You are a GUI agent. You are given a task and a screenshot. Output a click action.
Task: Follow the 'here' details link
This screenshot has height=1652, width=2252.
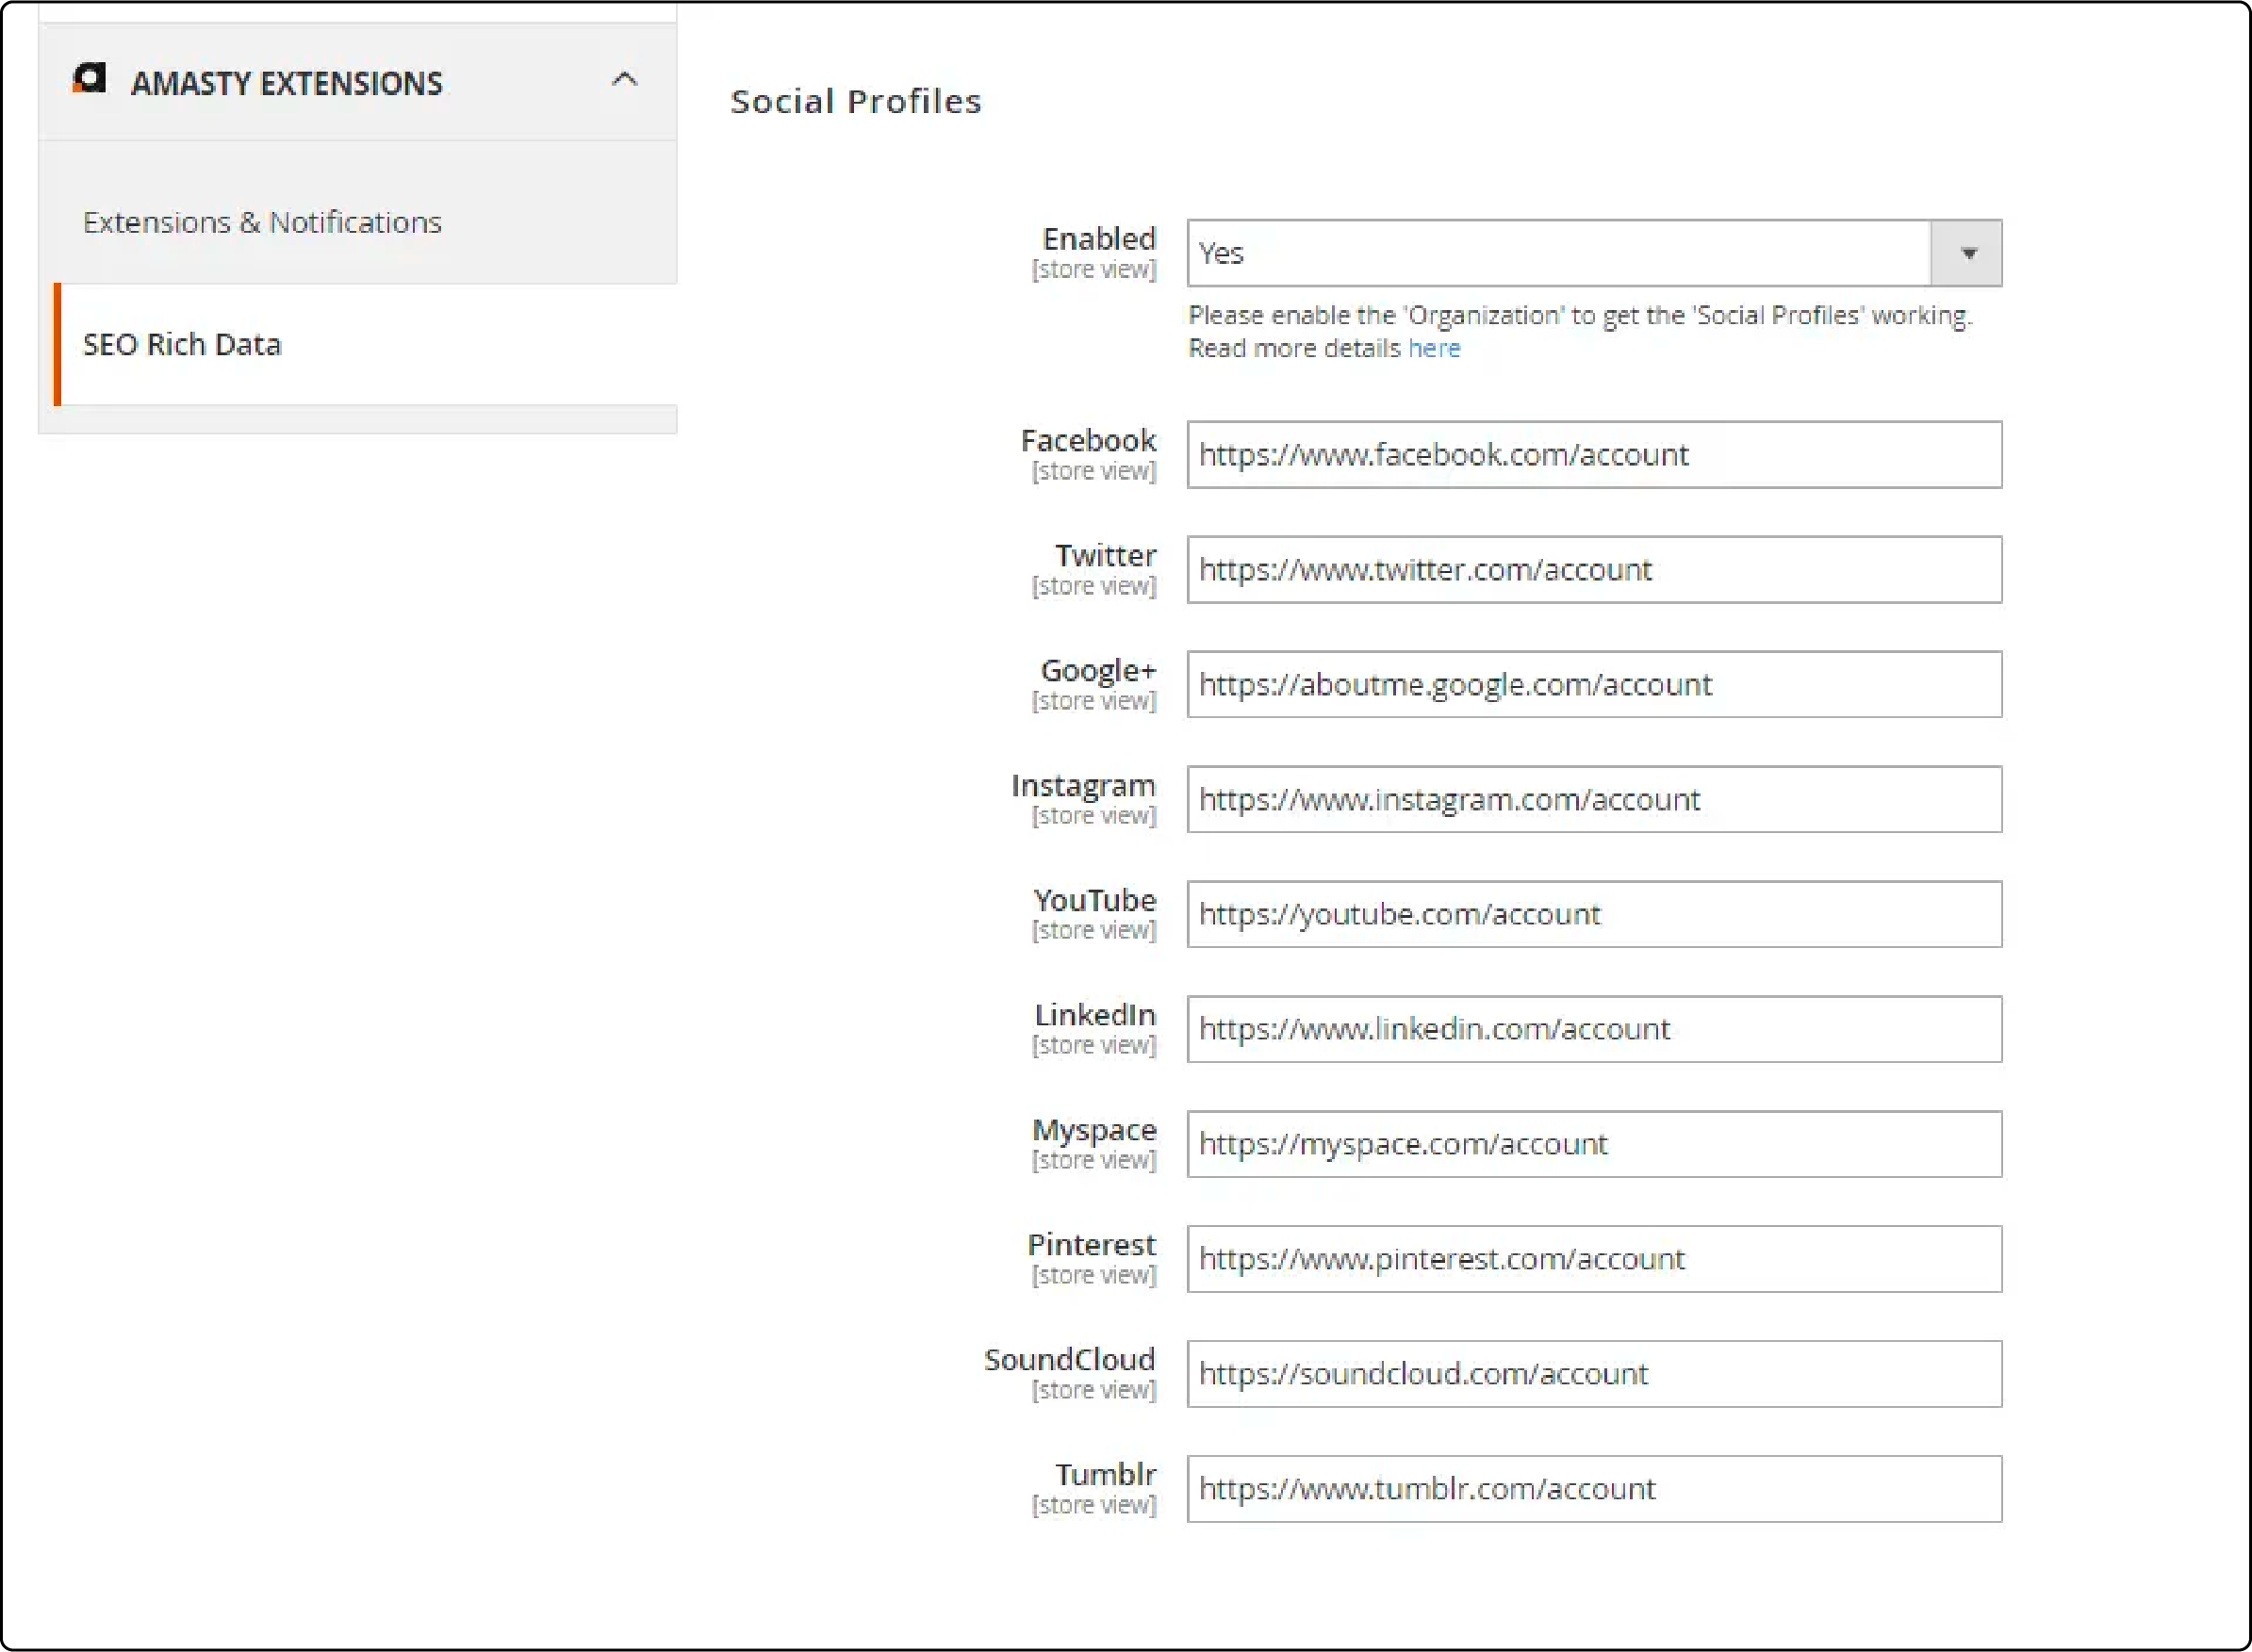pyautogui.click(x=1434, y=348)
